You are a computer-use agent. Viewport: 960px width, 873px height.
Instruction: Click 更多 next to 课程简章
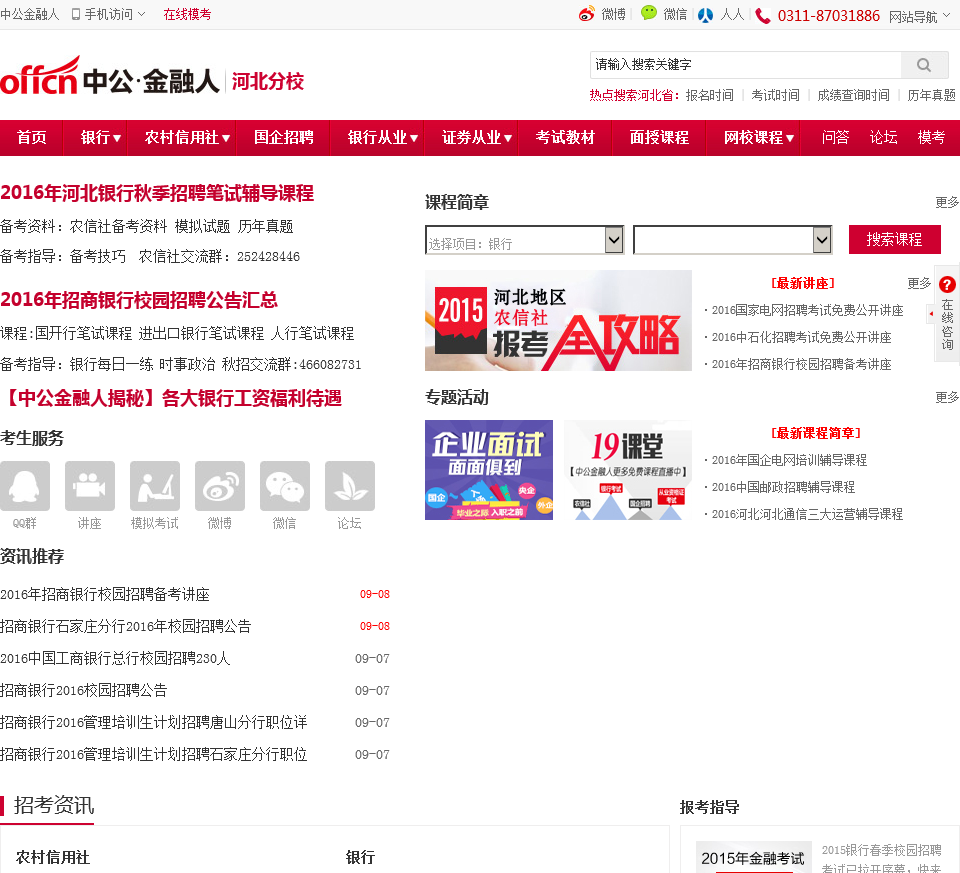click(x=947, y=202)
